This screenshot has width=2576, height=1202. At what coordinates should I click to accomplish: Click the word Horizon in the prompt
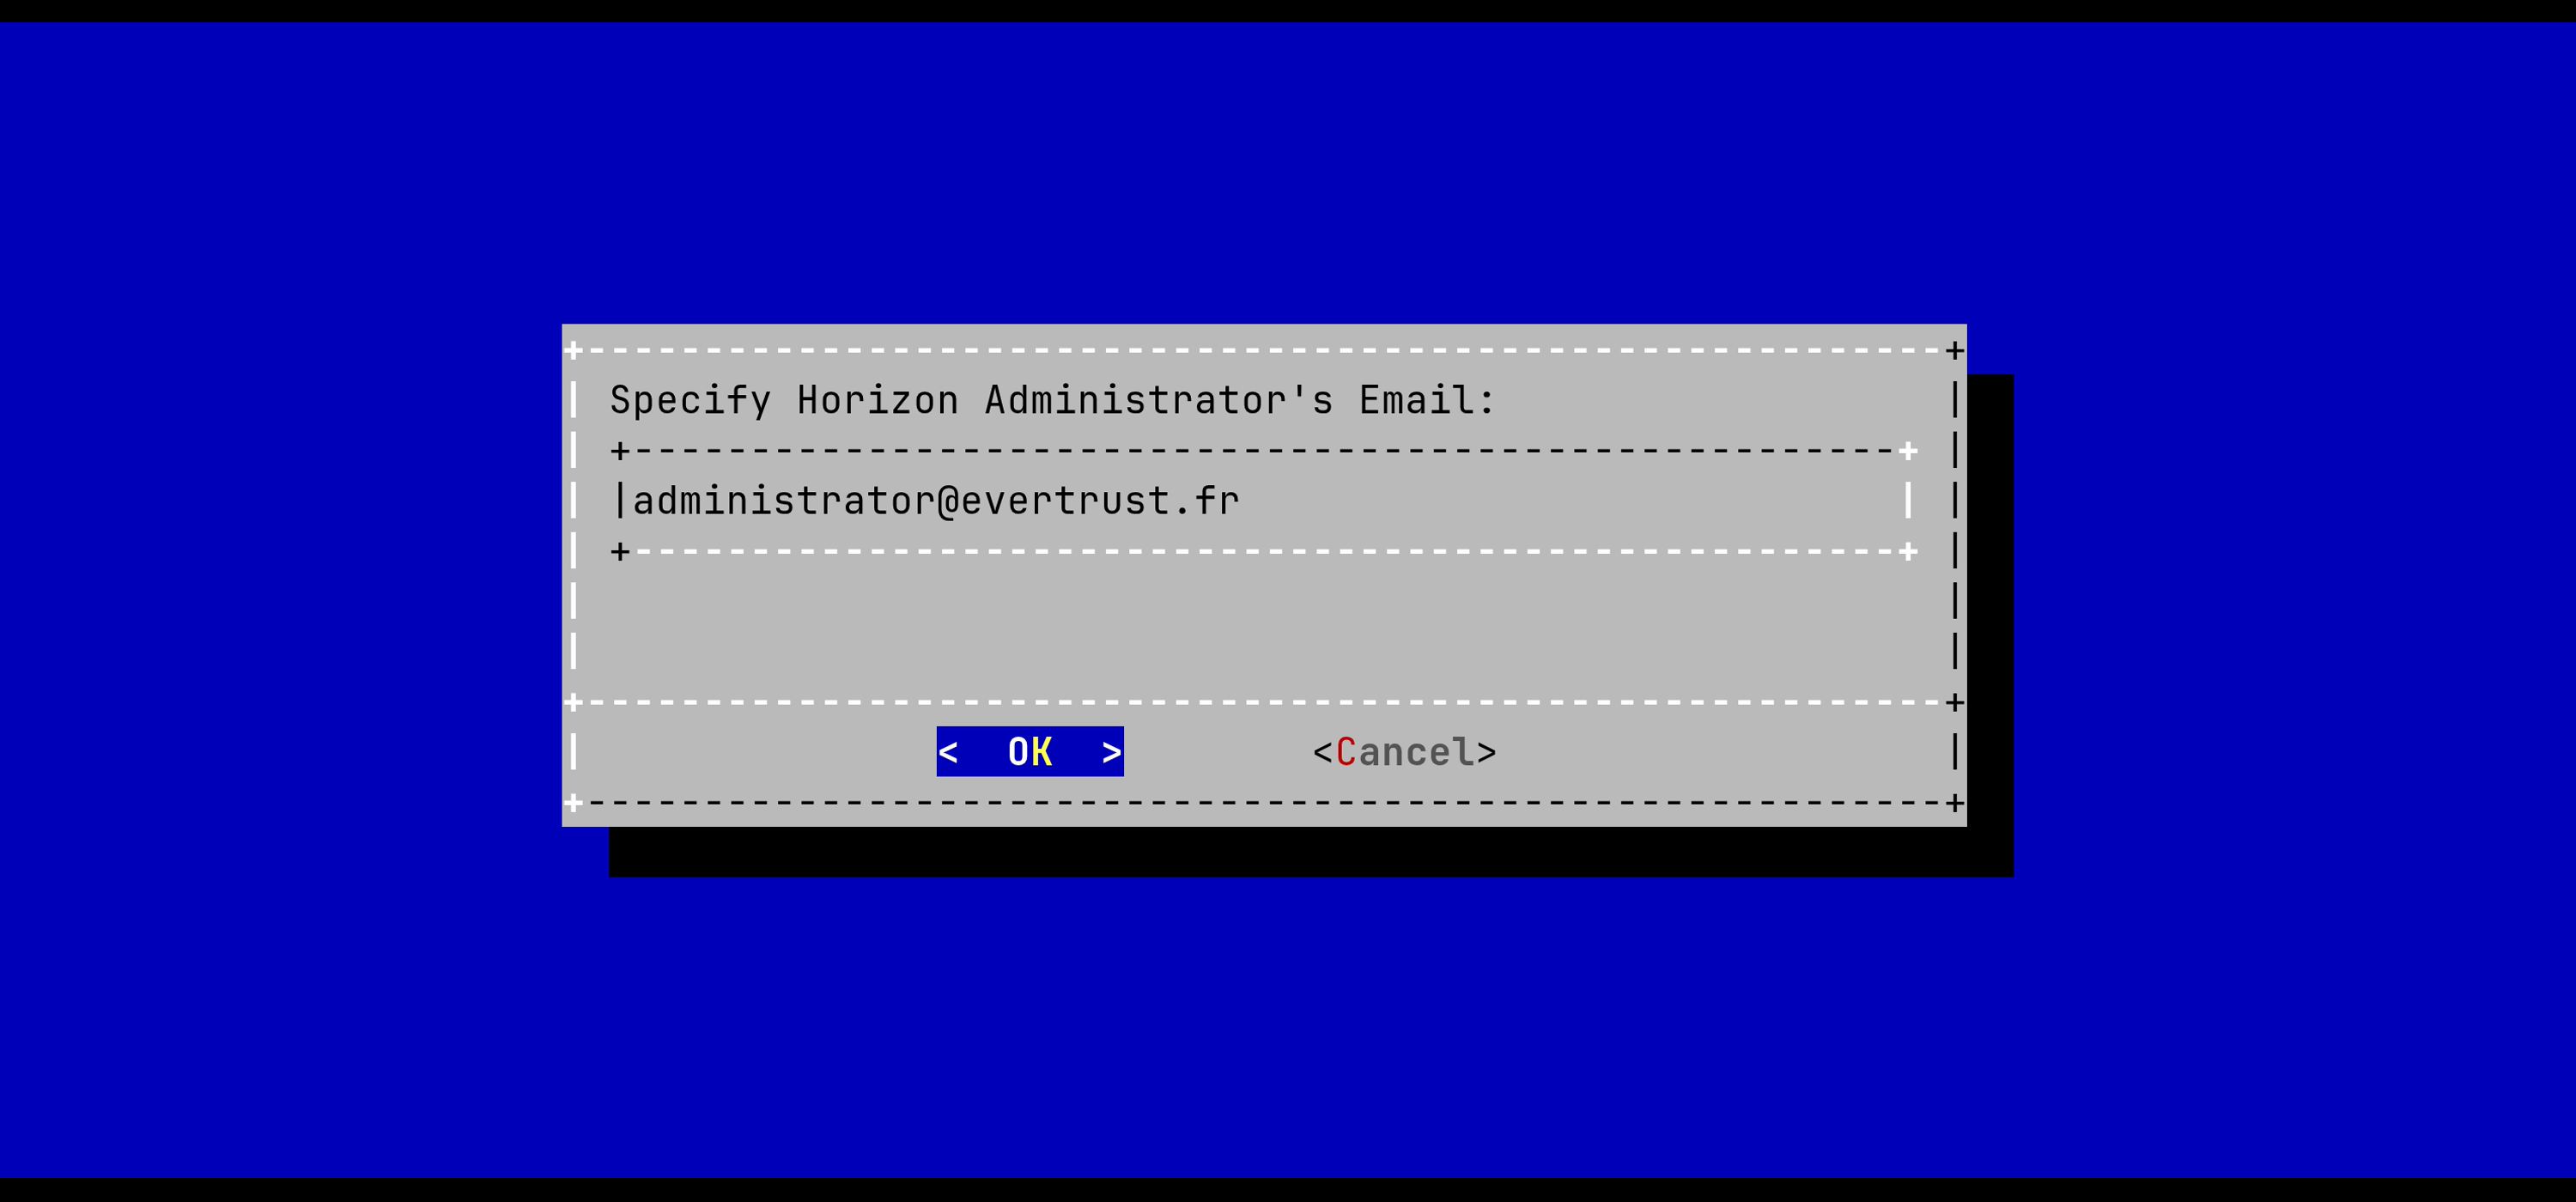pyautogui.click(x=878, y=400)
